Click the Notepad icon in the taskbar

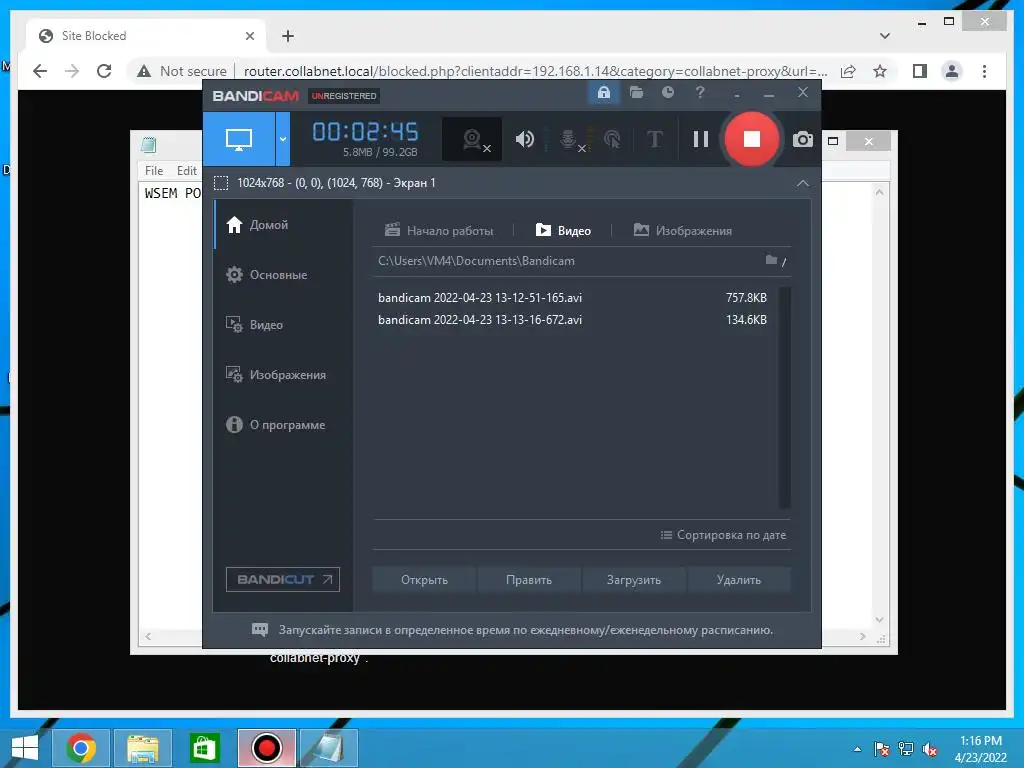pyautogui.click(x=328, y=748)
